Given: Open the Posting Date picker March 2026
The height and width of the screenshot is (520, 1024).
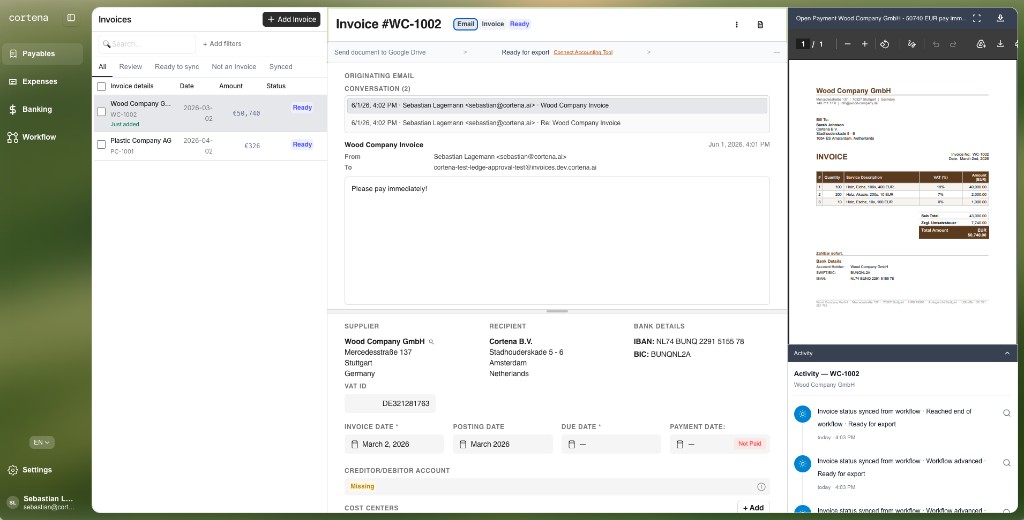Looking at the screenshot, I should coord(502,444).
